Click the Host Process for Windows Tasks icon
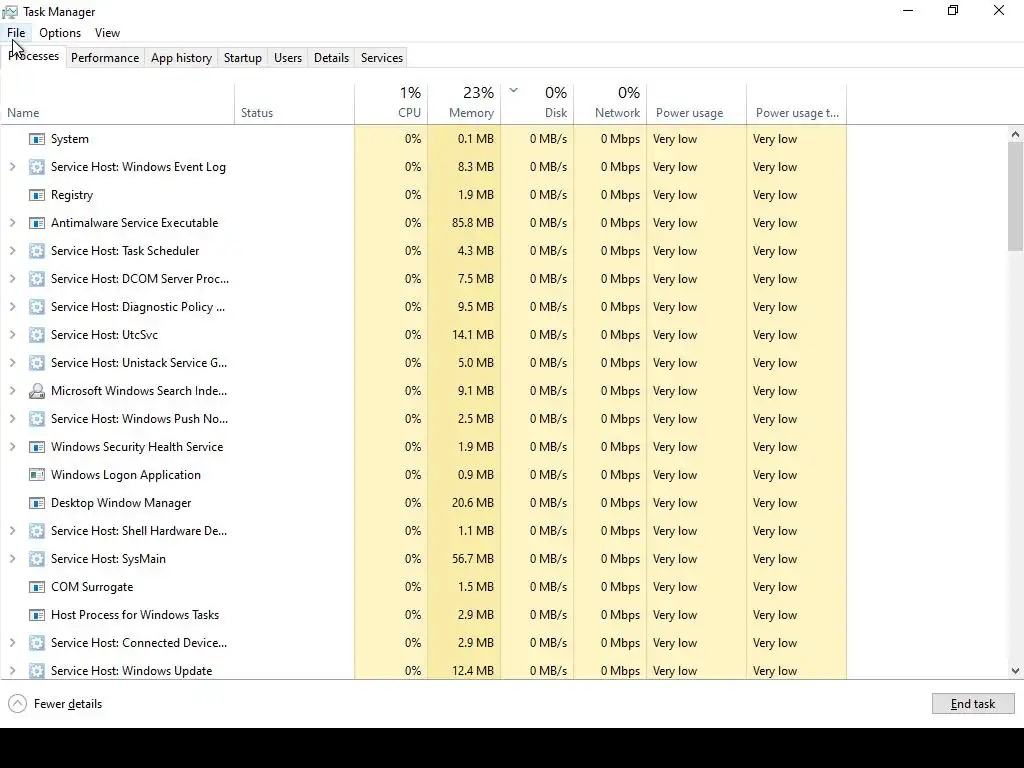This screenshot has width=1024, height=768. 37,615
